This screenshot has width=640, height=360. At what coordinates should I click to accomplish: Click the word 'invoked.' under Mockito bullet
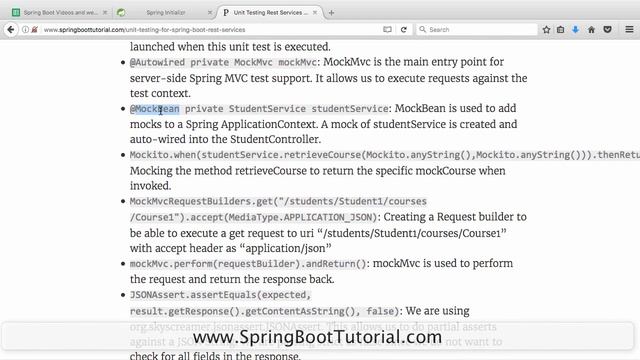pyautogui.click(x=150, y=186)
